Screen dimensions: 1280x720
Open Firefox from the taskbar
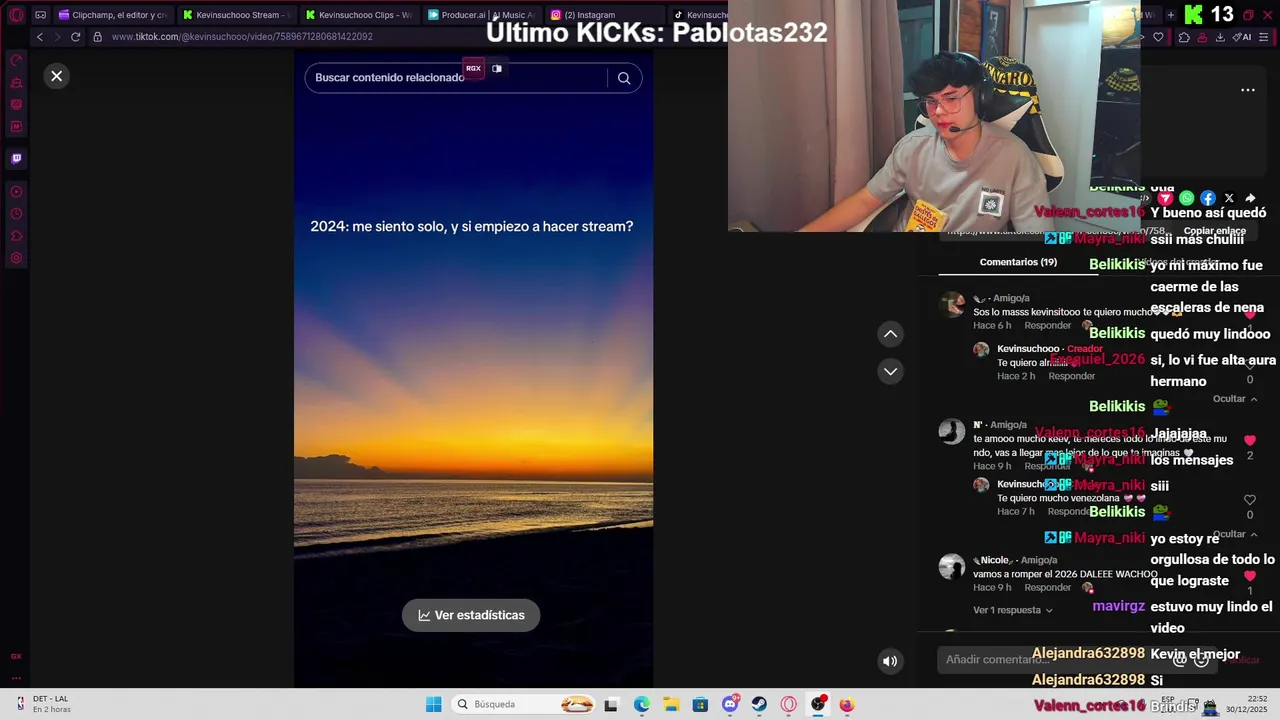847,705
